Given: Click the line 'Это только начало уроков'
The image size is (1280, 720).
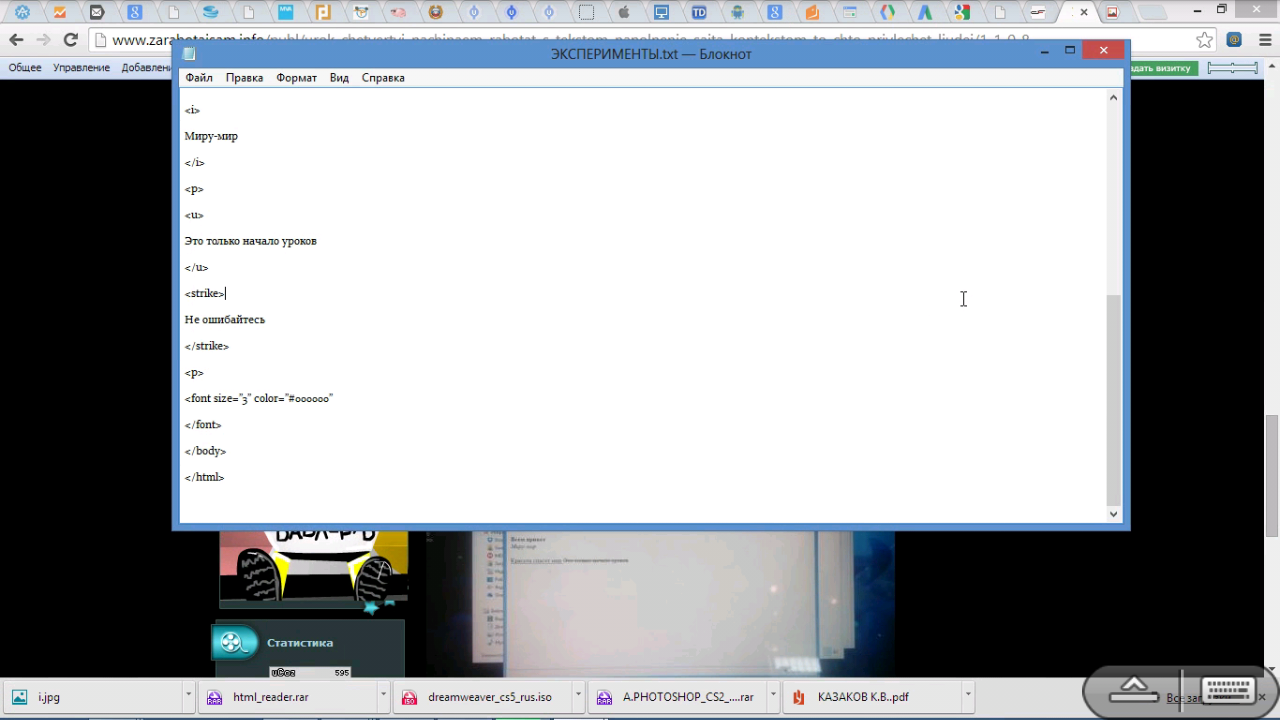Looking at the screenshot, I should coord(250,241).
